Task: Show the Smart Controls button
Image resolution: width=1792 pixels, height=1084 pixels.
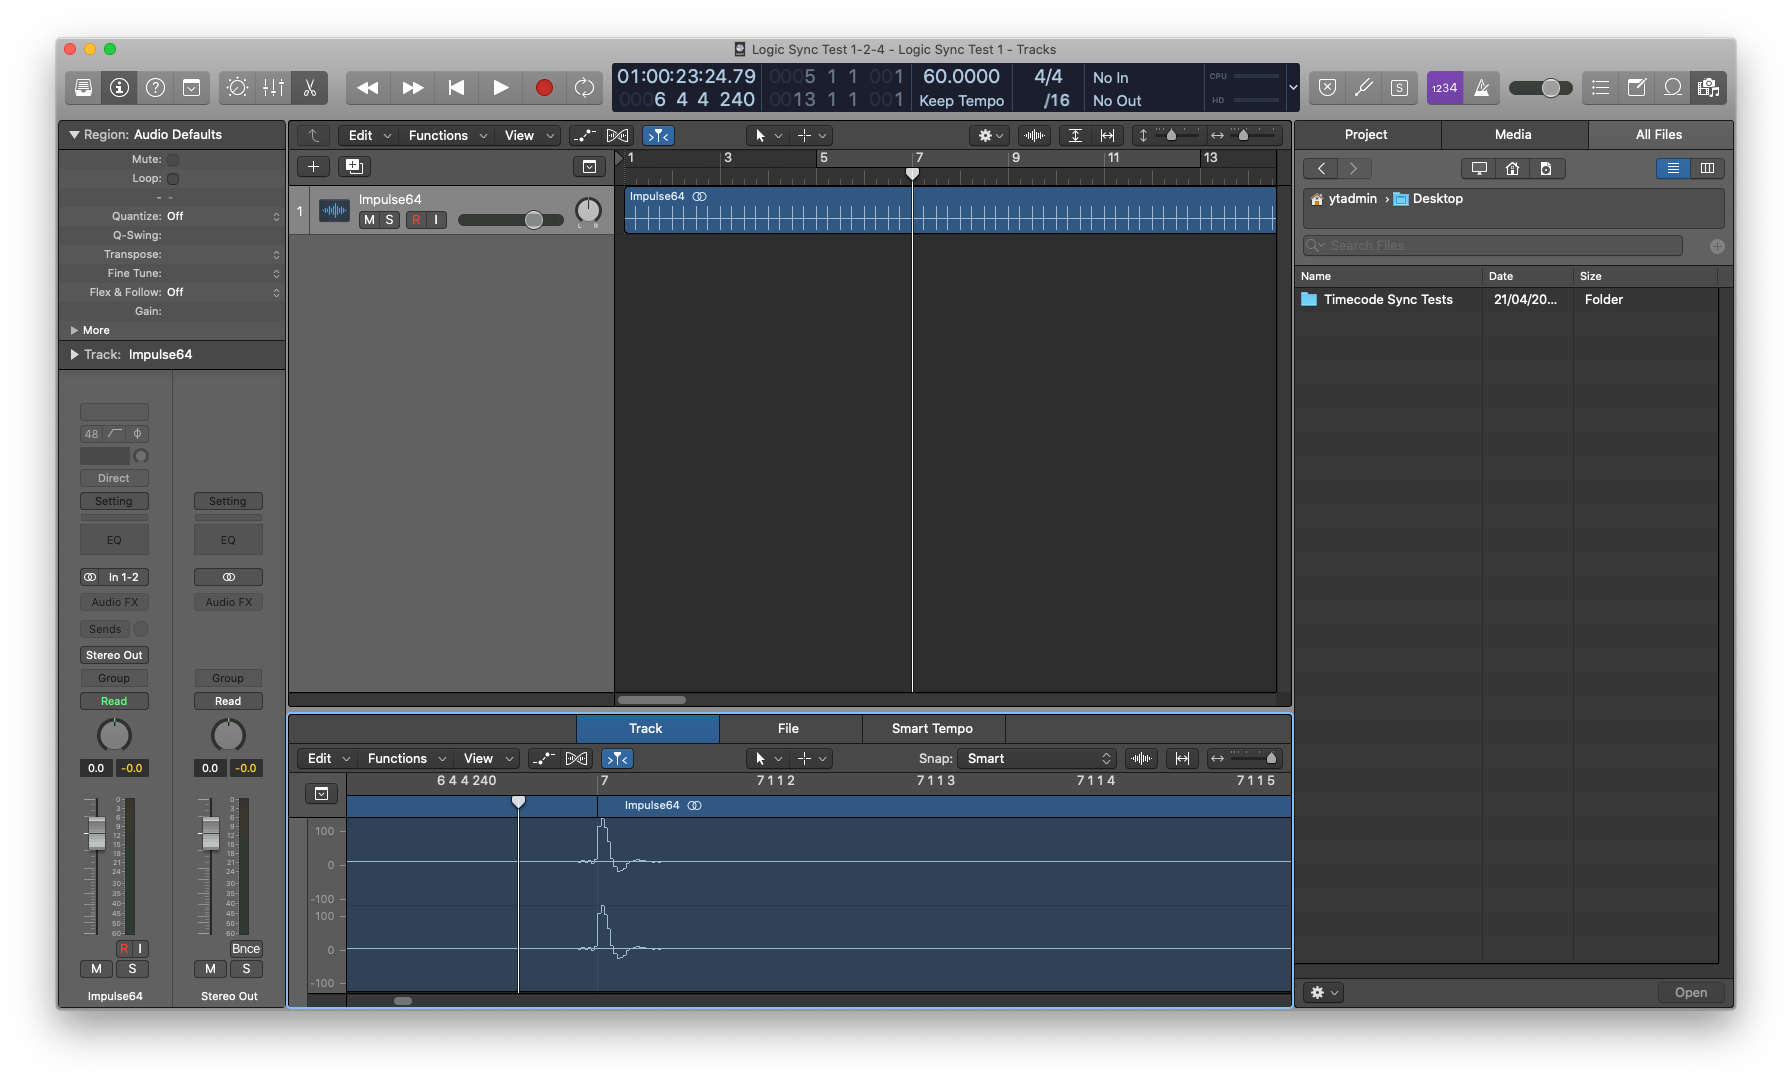Action: click(x=237, y=88)
